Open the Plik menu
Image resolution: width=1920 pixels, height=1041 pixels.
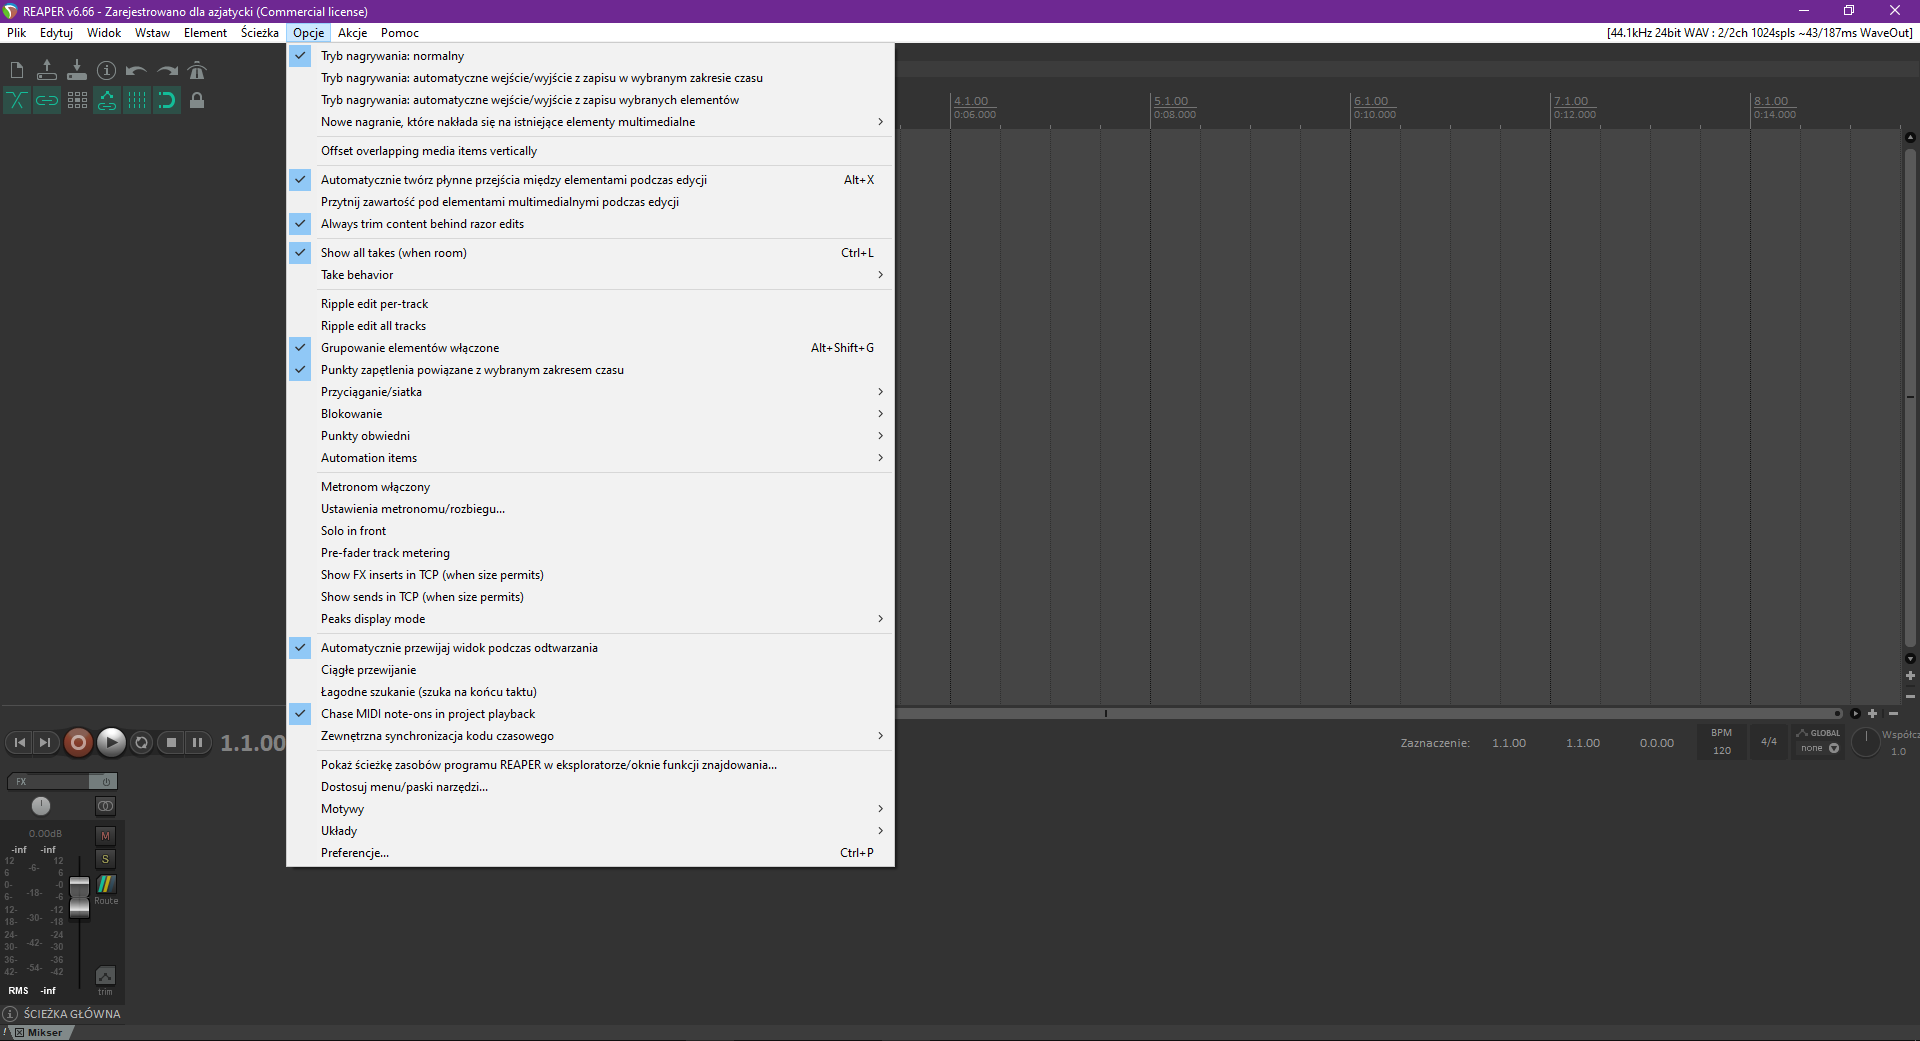(17, 33)
